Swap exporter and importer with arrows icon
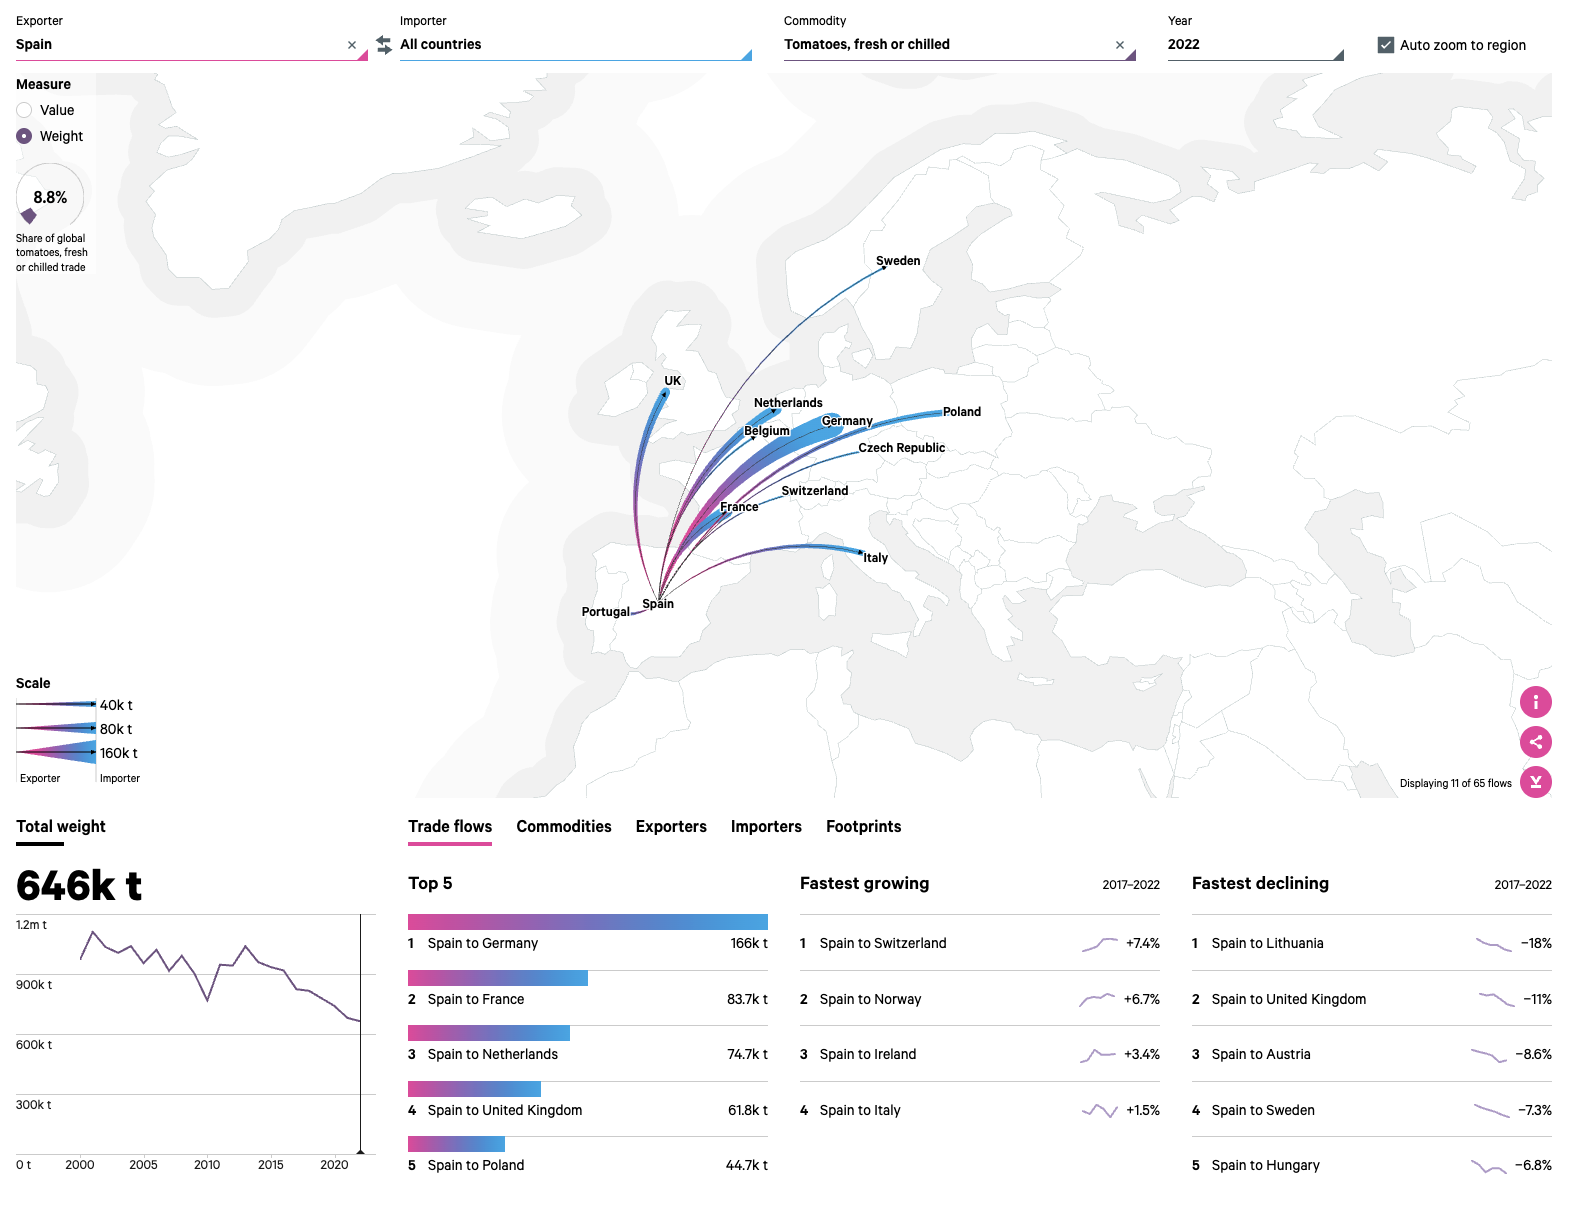Screen dimensions: 1584x1226 point(384,45)
